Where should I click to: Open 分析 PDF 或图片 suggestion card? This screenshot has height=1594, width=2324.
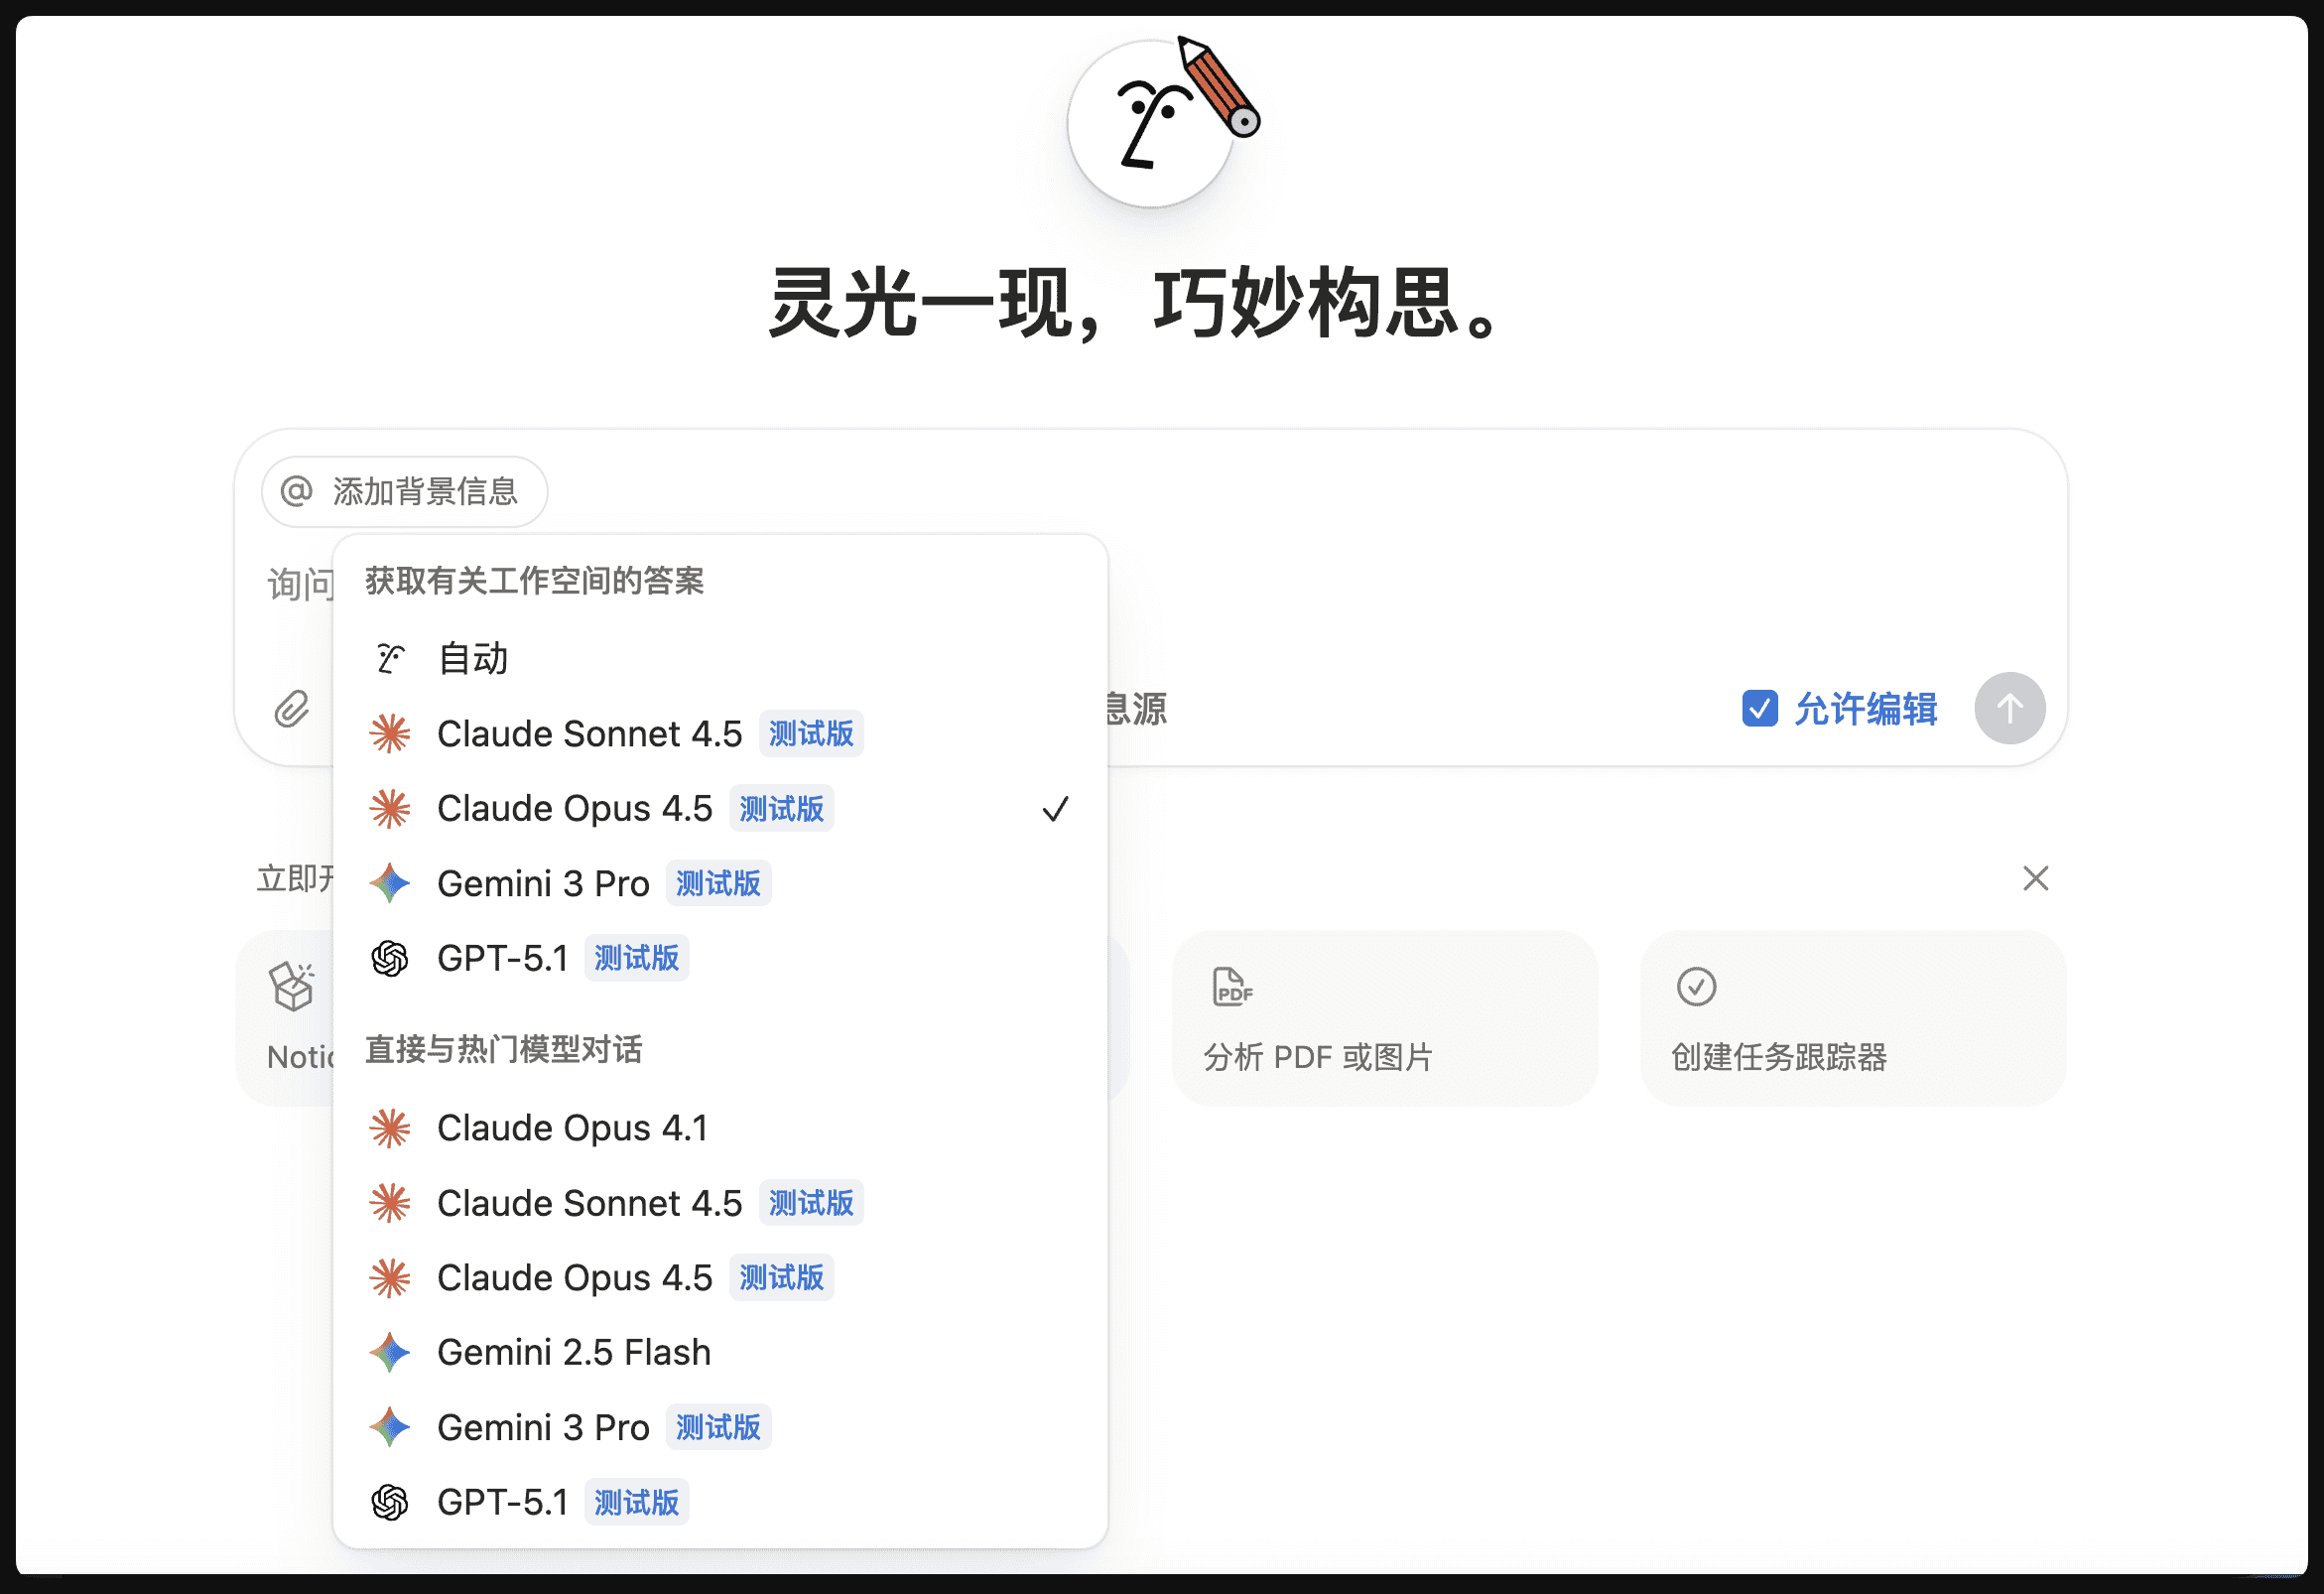pyautogui.click(x=1385, y=1018)
